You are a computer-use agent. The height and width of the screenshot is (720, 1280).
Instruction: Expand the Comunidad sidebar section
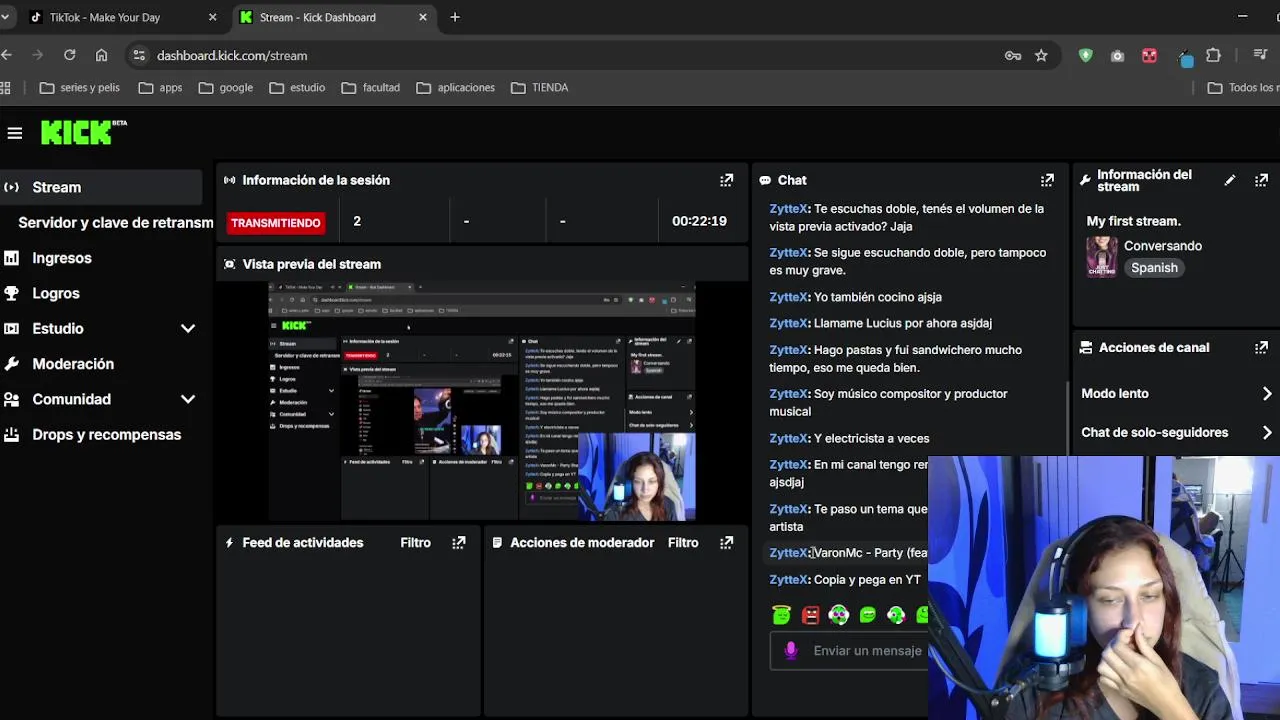point(187,399)
